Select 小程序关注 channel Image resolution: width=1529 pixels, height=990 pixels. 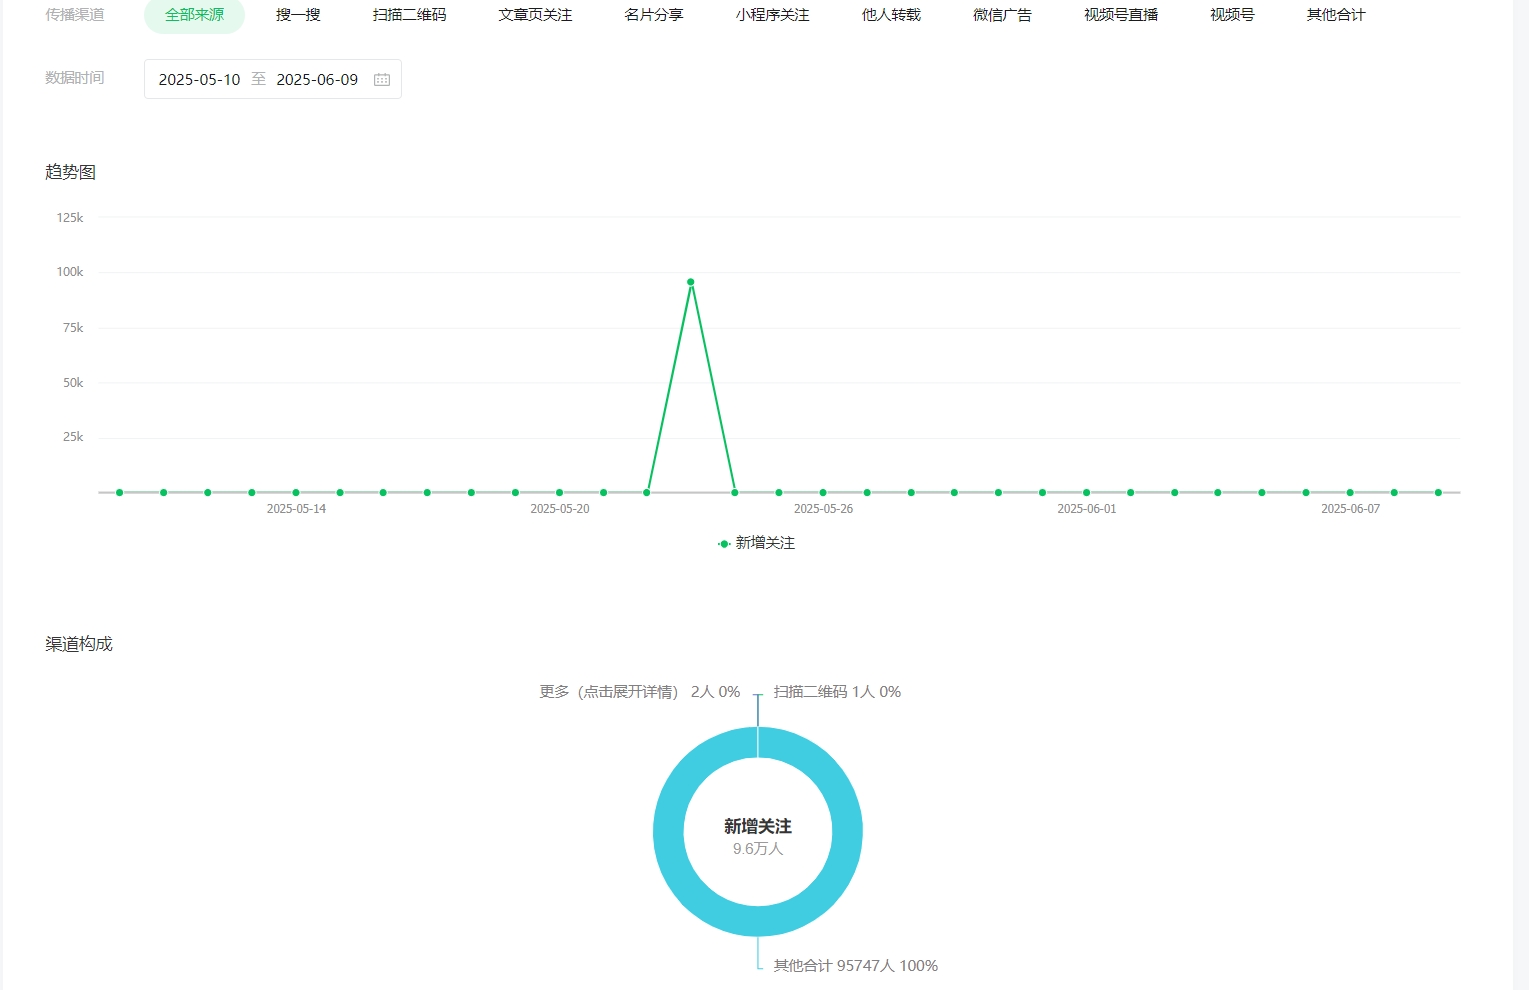(773, 15)
